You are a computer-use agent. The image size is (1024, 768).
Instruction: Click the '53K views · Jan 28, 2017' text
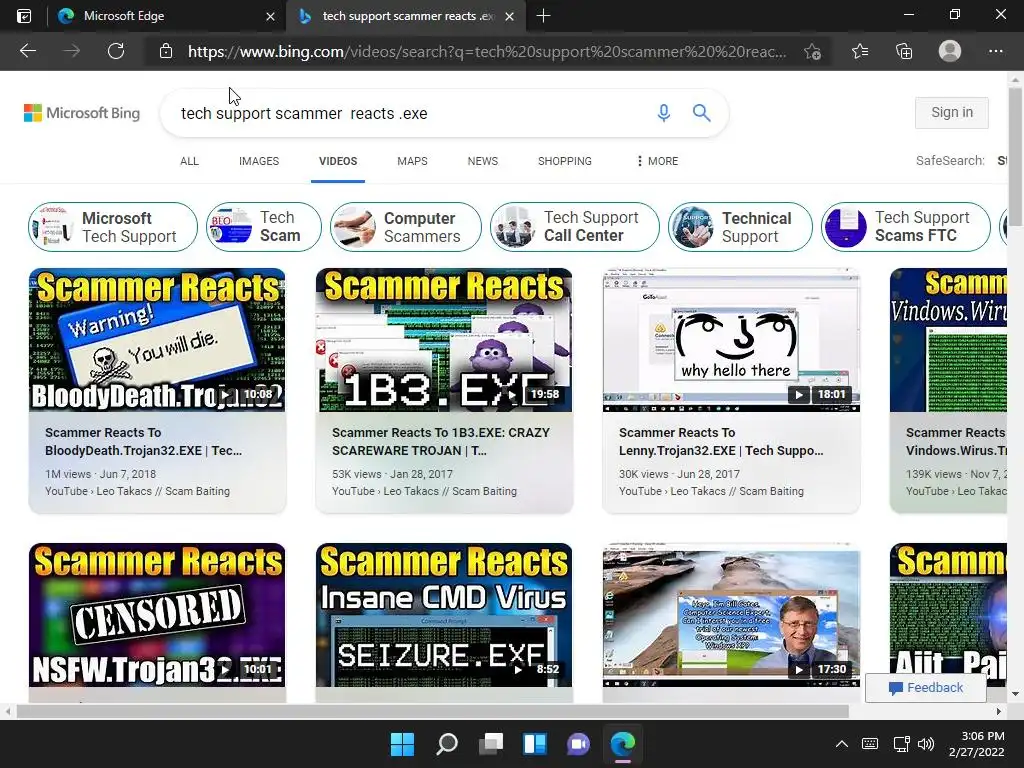(392, 474)
